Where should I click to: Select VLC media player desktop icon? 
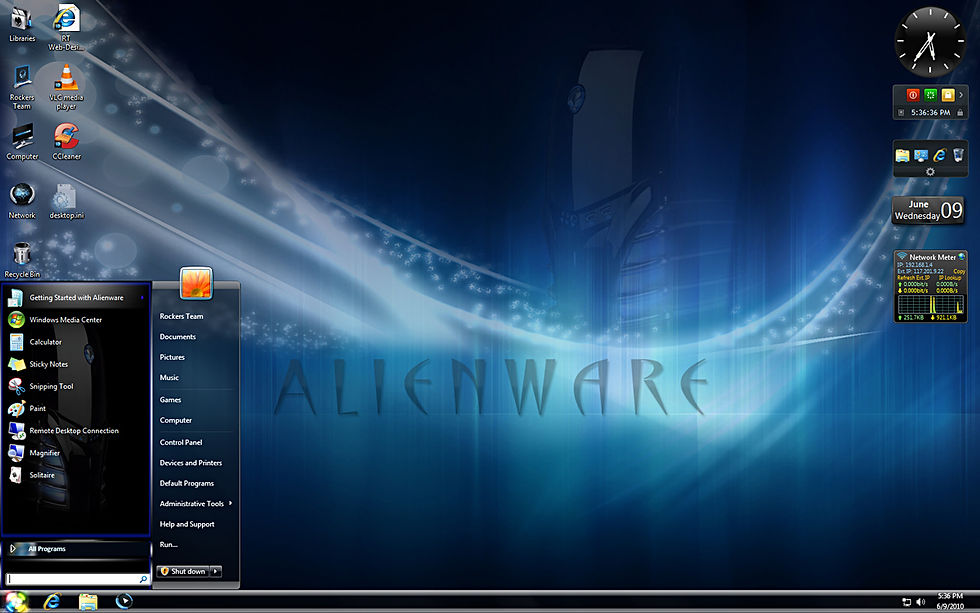[x=66, y=87]
